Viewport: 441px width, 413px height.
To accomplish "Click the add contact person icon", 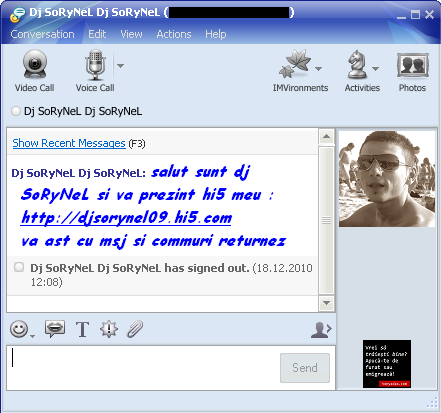I will click(321, 330).
